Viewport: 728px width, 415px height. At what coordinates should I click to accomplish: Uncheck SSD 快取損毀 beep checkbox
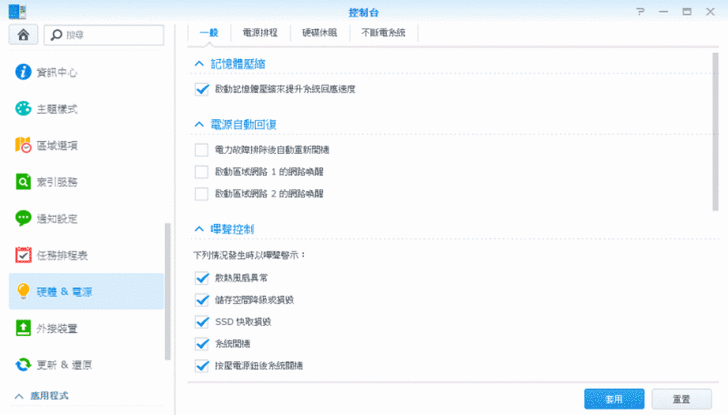click(x=202, y=321)
